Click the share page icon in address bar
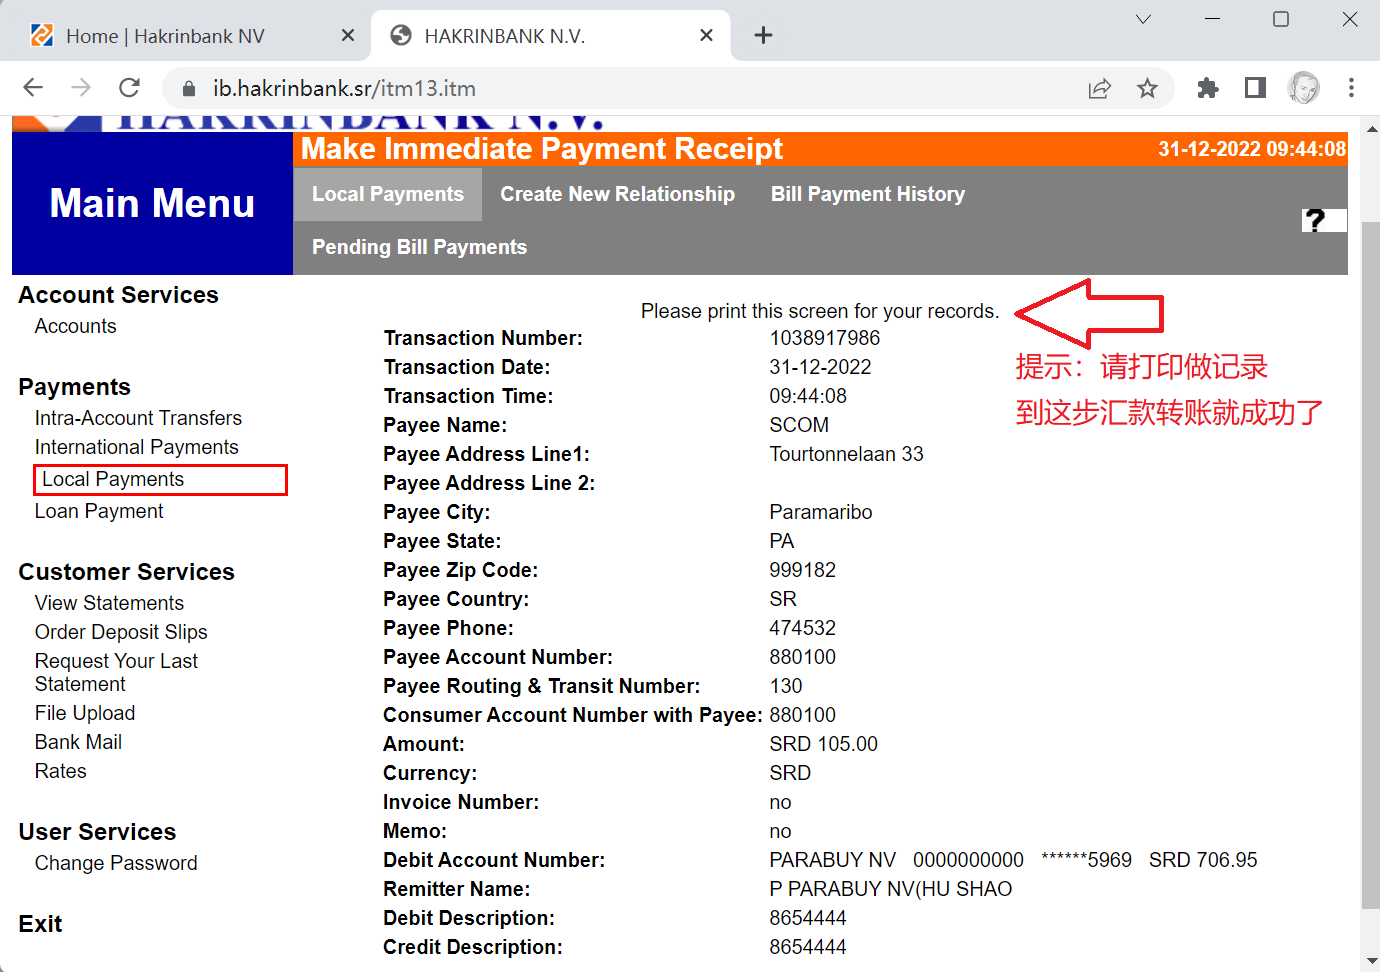This screenshot has height=972, width=1380. [1099, 88]
